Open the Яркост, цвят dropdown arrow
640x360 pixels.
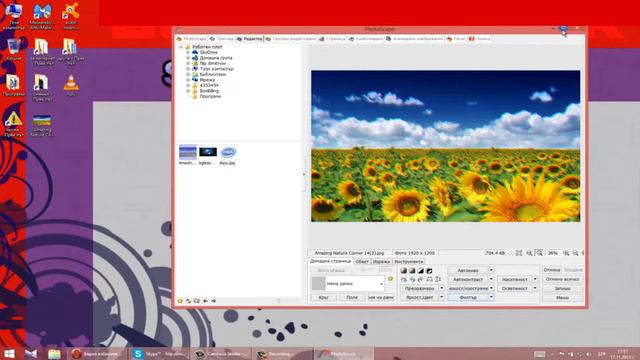click(x=442, y=297)
